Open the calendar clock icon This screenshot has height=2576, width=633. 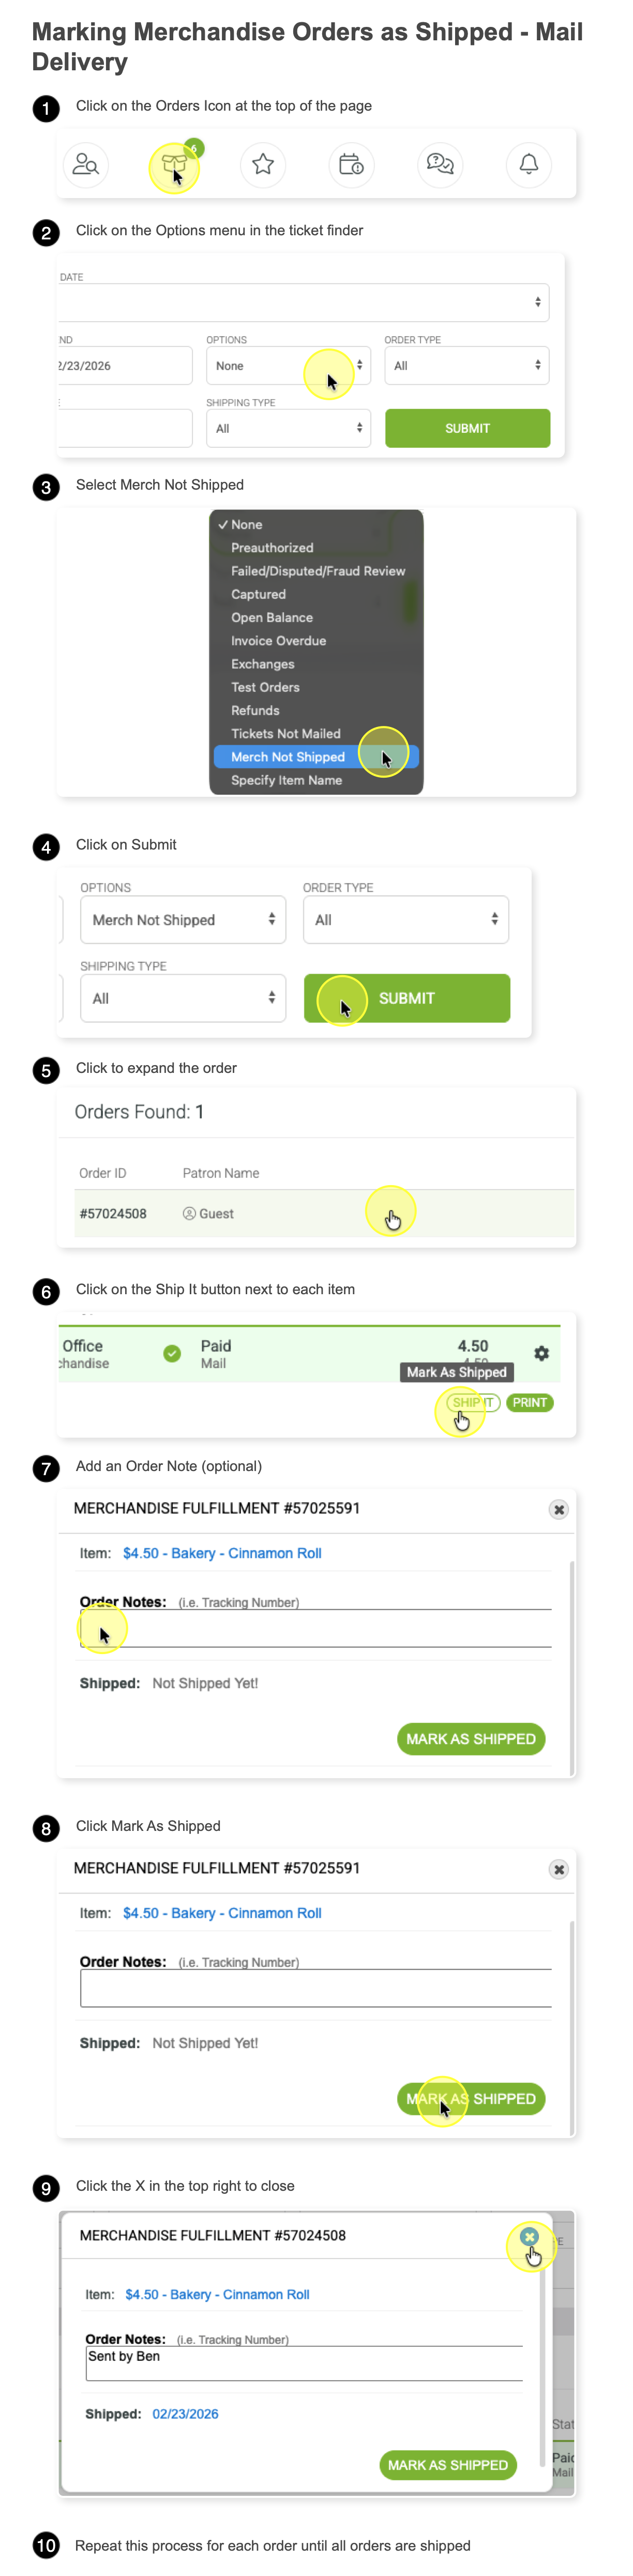coord(351,164)
